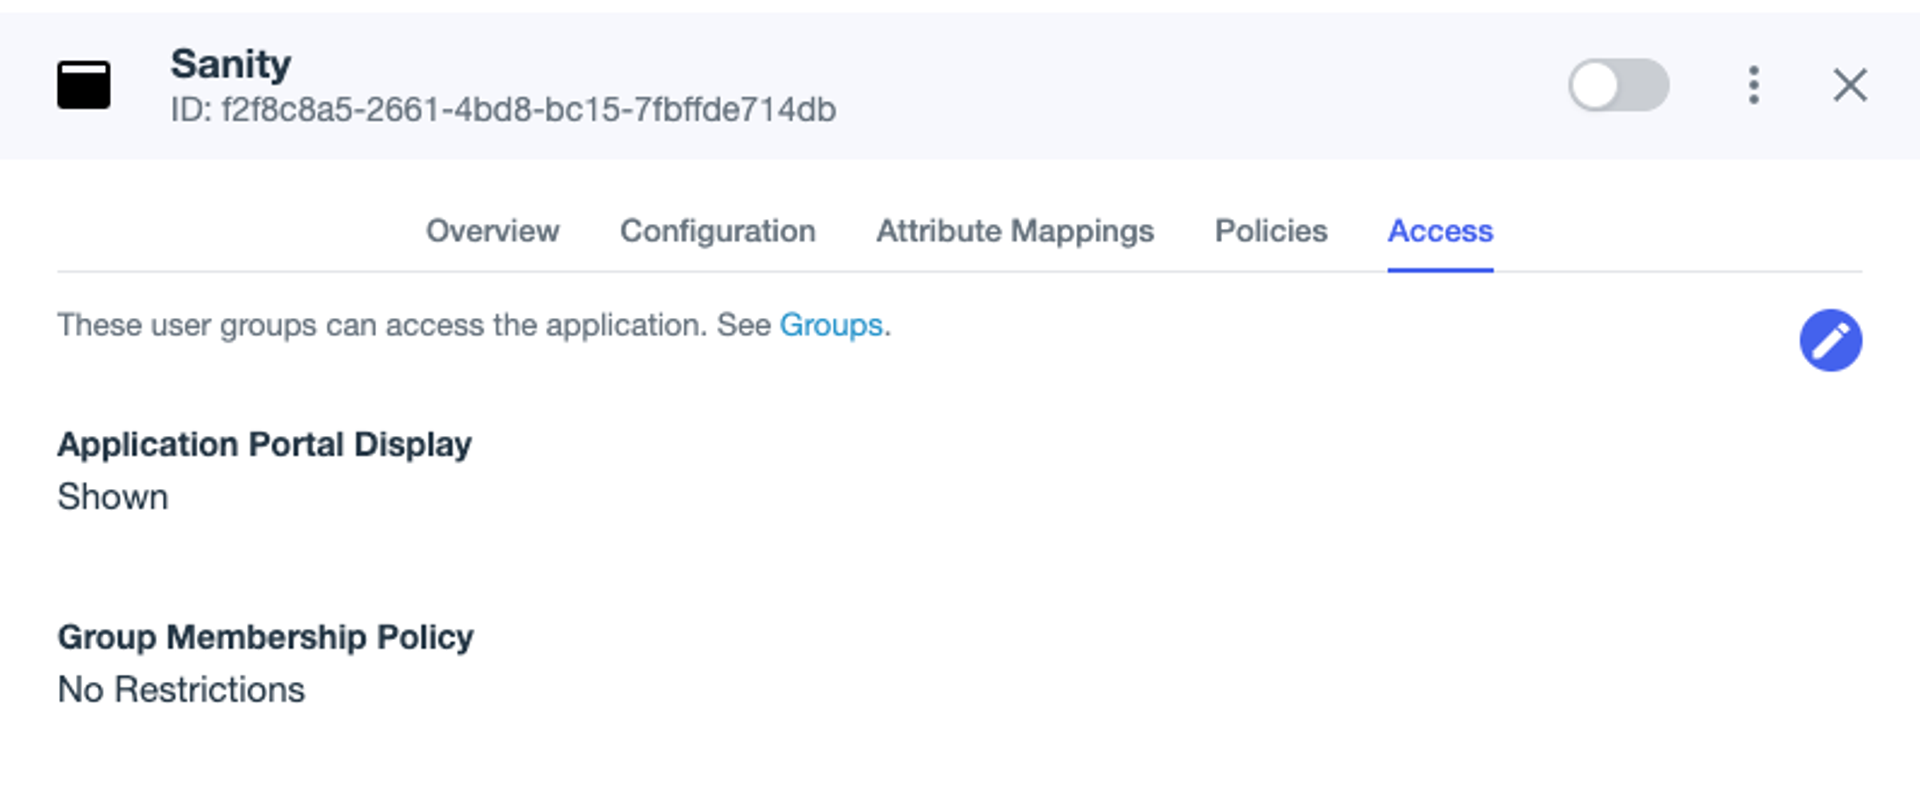Click the Shown value text

(113, 497)
